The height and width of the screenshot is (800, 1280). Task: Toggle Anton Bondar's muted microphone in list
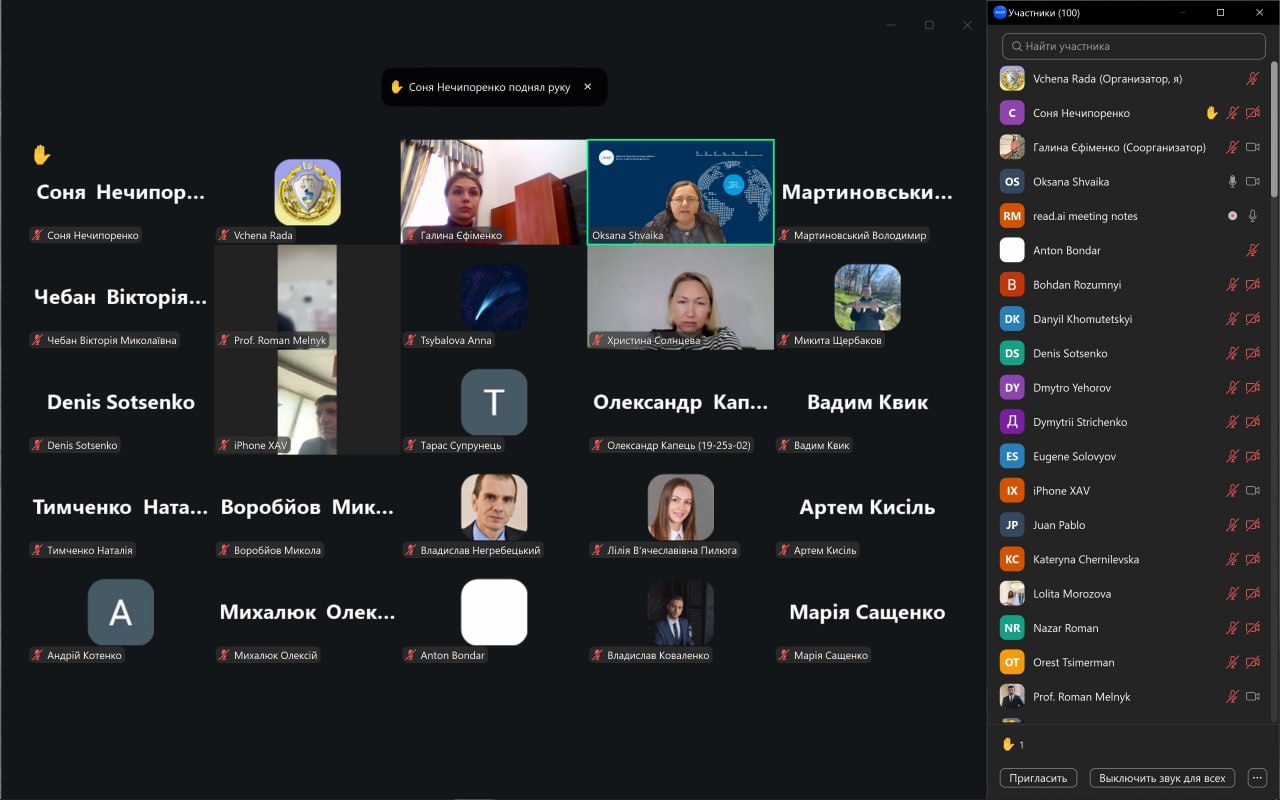click(x=1252, y=251)
